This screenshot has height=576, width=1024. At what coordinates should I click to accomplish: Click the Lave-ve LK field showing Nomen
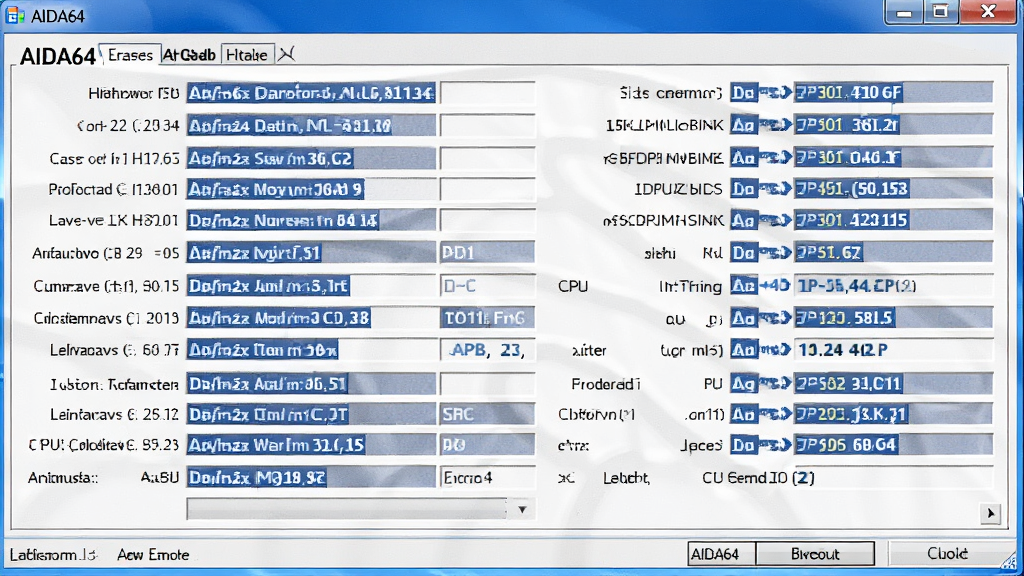(x=311, y=221)
